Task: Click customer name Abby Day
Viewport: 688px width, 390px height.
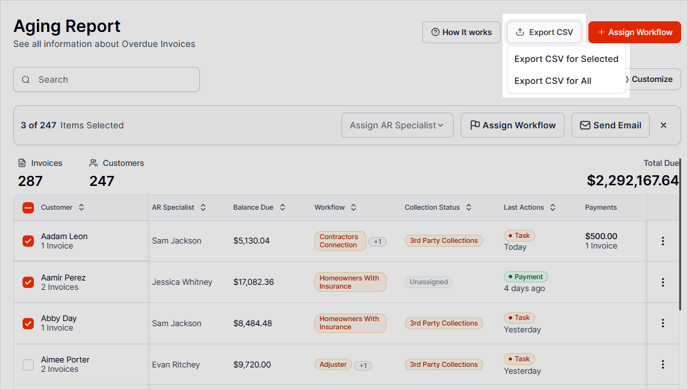Action: click(59, 318)
